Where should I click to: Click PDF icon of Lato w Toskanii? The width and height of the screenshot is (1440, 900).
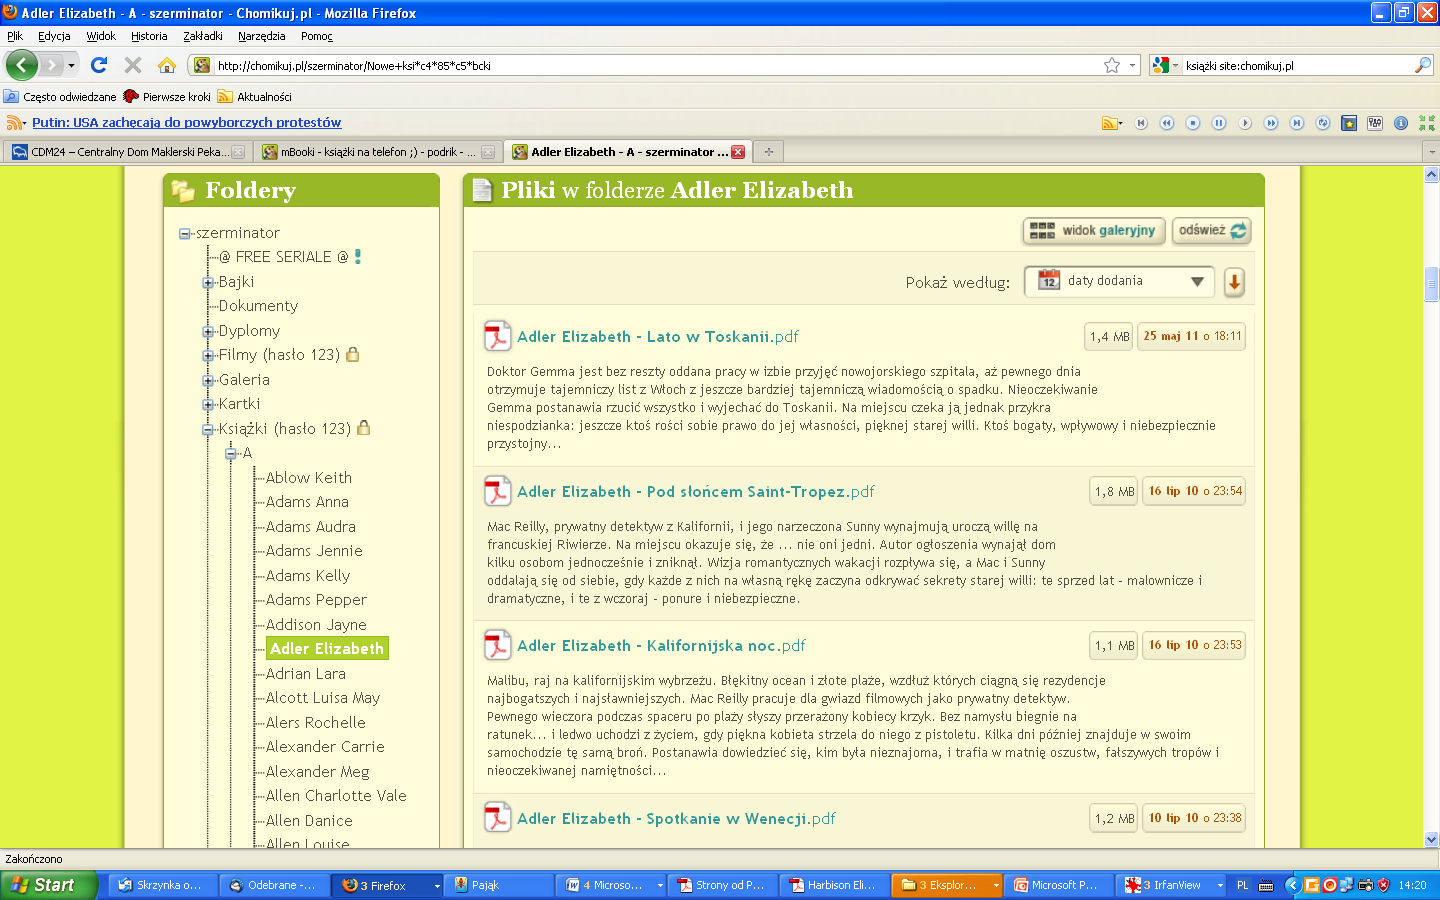497,337
